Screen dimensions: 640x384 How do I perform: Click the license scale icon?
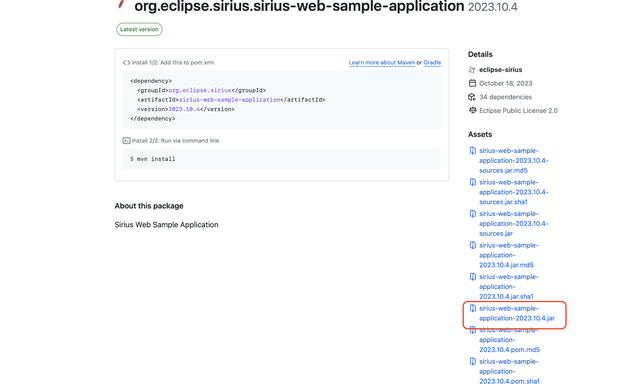coord(472,111)
